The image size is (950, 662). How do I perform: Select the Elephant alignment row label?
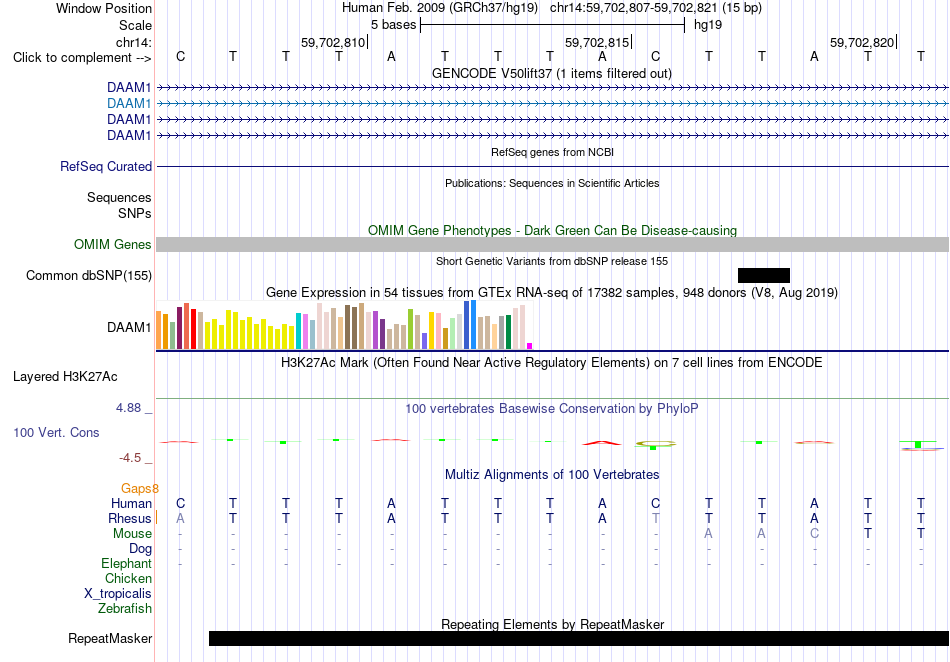coord(126,563)
